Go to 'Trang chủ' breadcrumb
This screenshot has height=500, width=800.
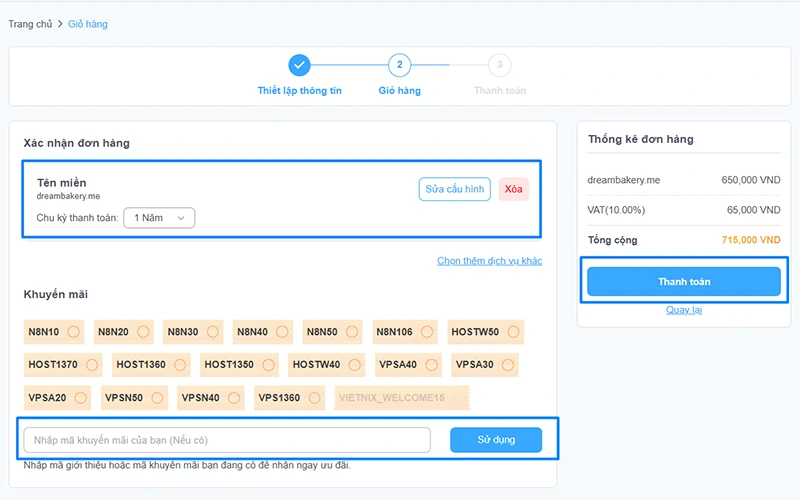pyautogui.click(x=29, y=23)
